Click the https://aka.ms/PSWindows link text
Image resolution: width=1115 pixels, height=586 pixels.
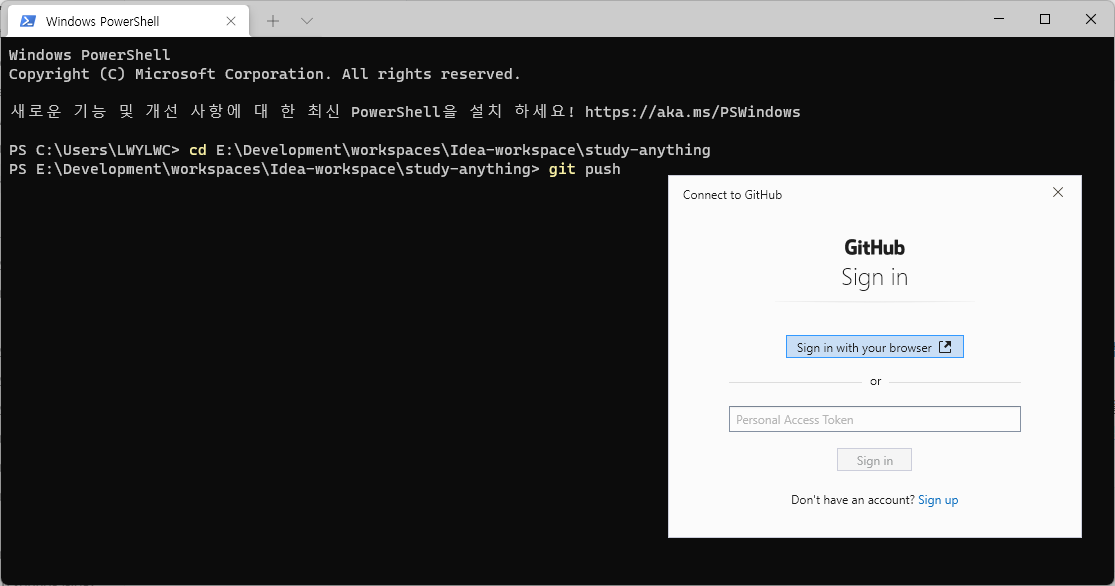click(693, 112)
